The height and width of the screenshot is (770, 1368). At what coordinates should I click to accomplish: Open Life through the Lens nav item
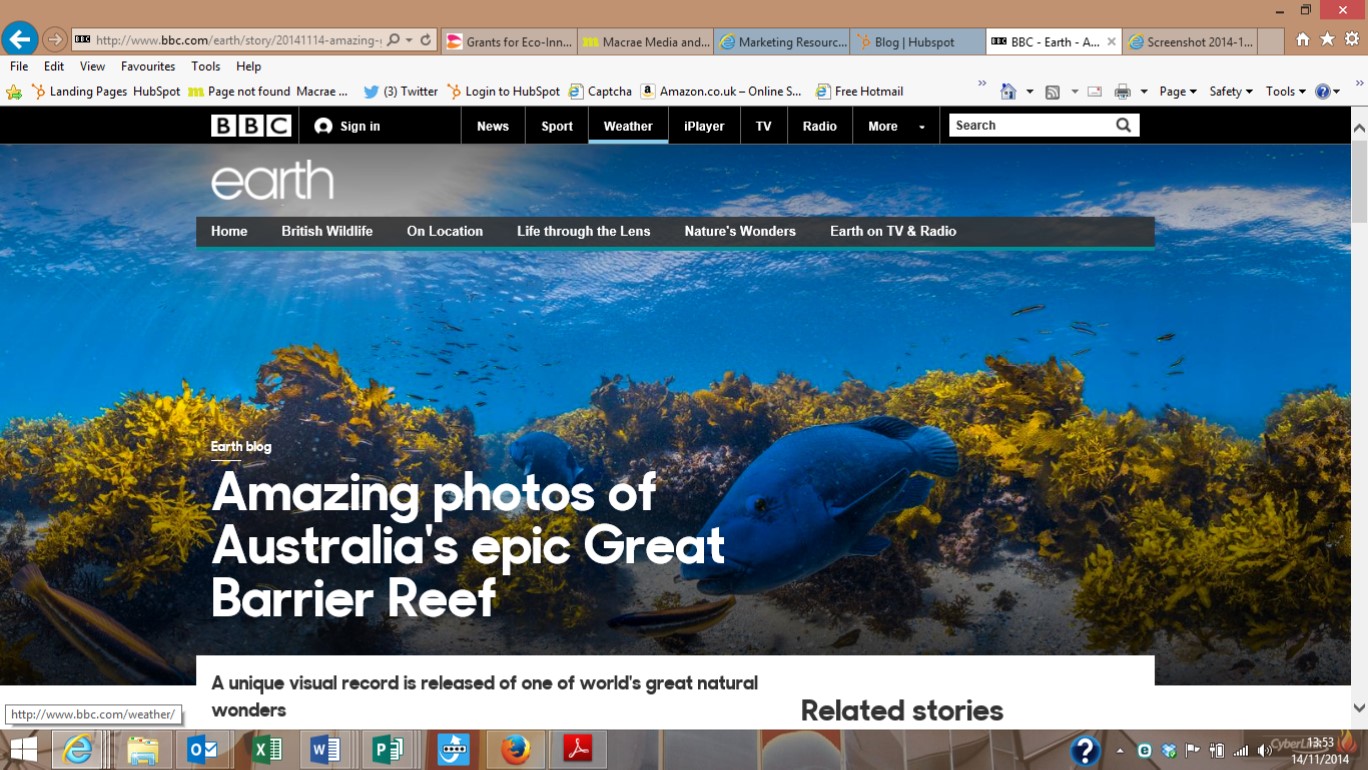tap(583, 231)
